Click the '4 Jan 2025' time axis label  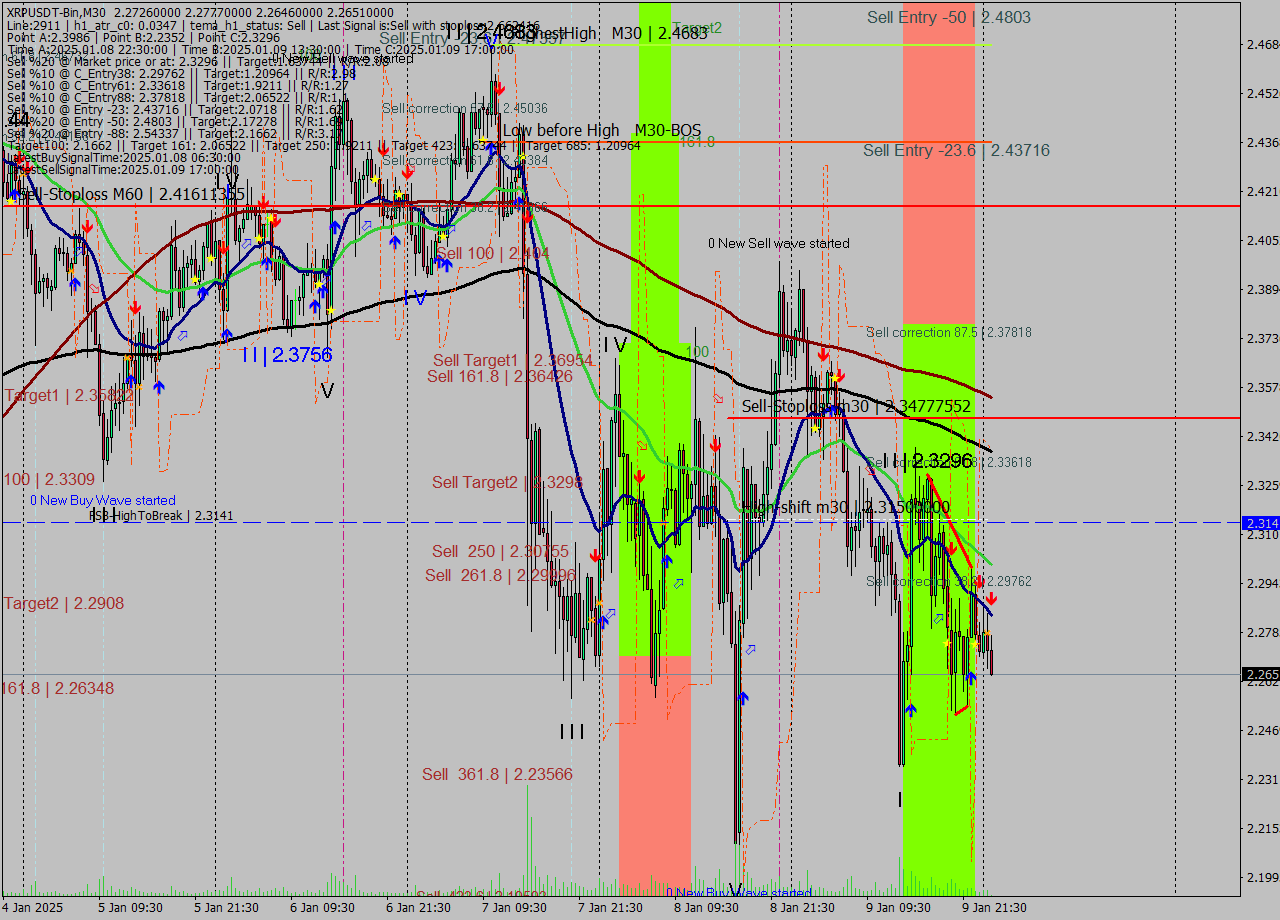(x=33, y=908)
